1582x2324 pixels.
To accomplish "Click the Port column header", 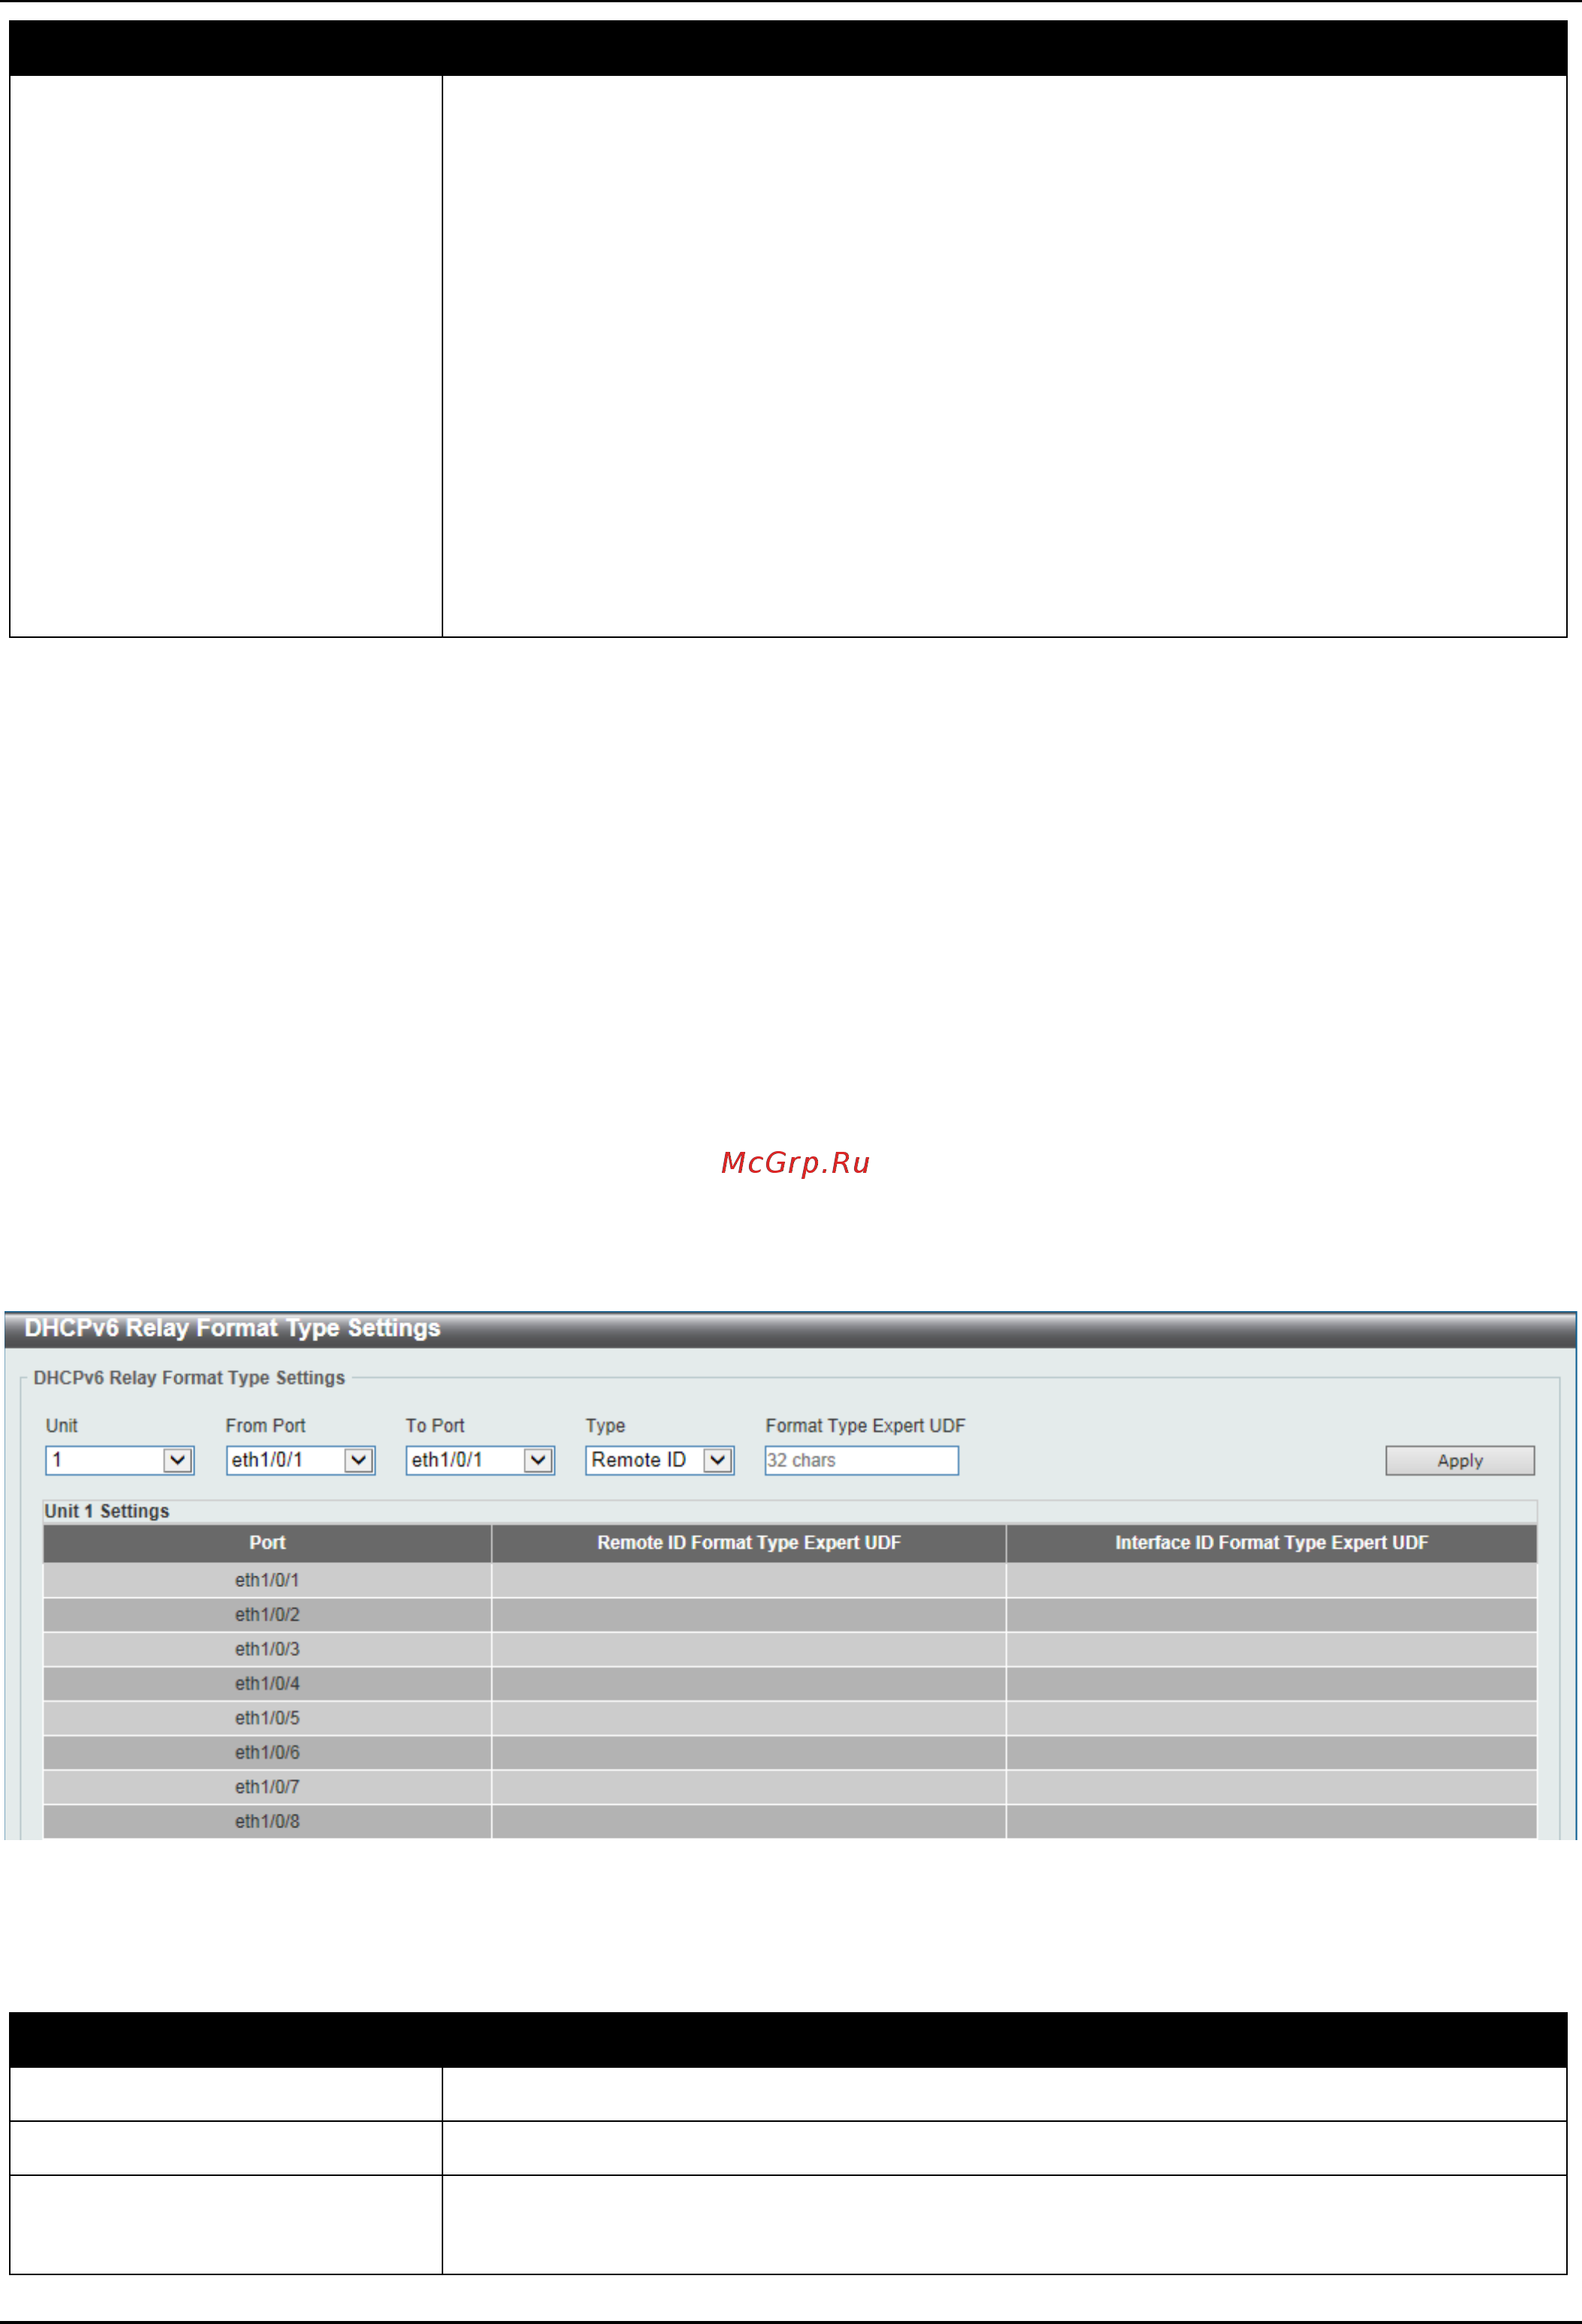I will 267,1543.
